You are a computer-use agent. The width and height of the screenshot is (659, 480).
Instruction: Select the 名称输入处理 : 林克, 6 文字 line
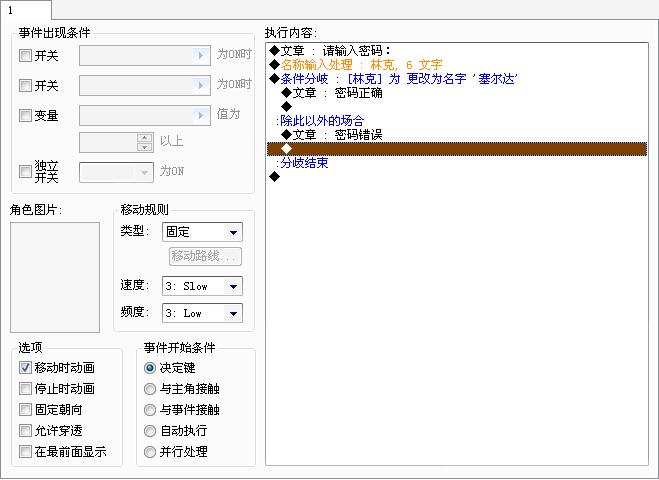[457, 65]
